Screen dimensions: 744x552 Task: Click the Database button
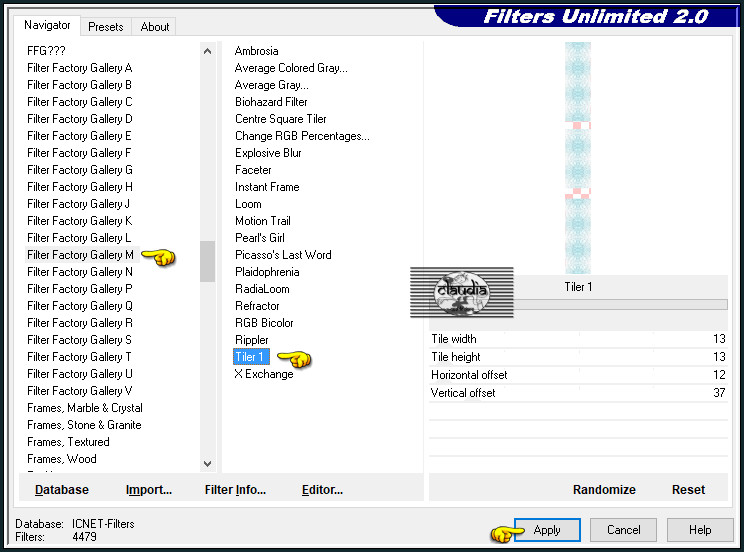click(x=62, y=489)
